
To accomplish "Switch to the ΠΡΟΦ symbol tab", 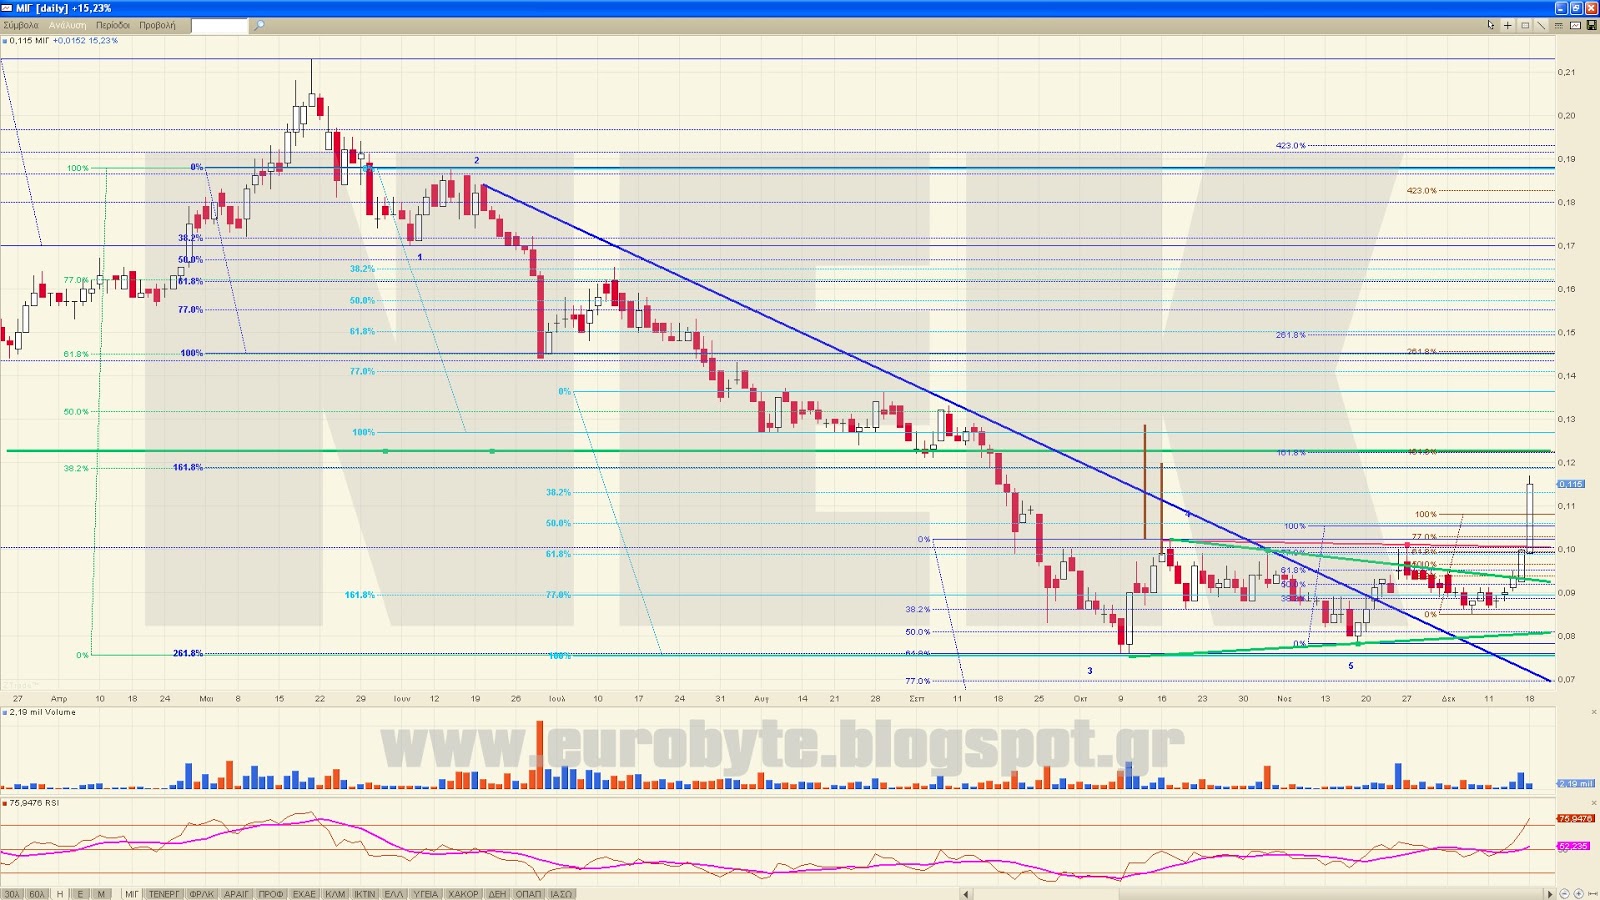I will tap(271, 894).
